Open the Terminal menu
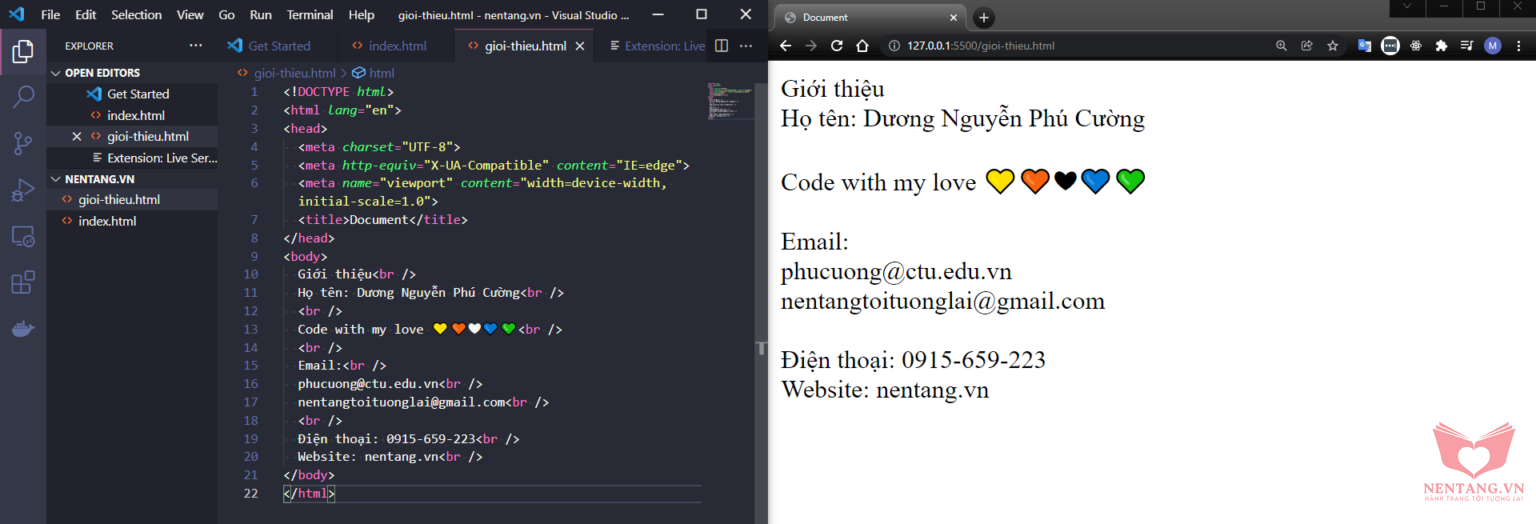1536x524 pixels. [310, 15]
